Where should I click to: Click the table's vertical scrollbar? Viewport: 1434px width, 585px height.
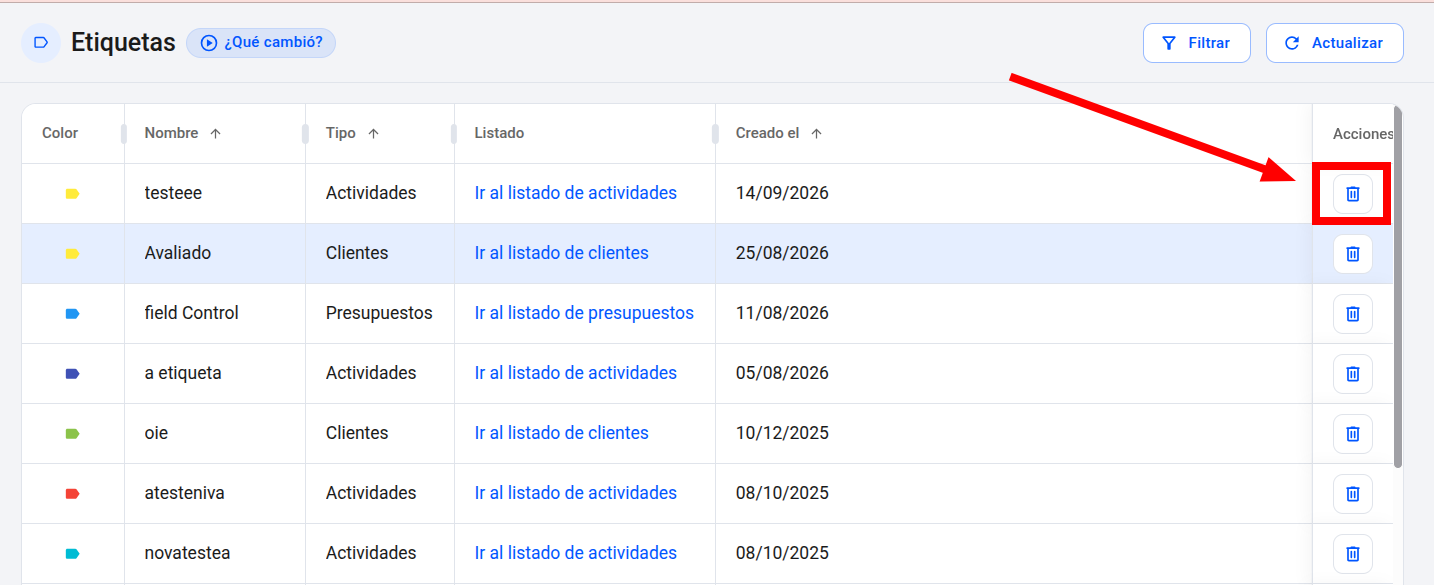coord(1398,287)
